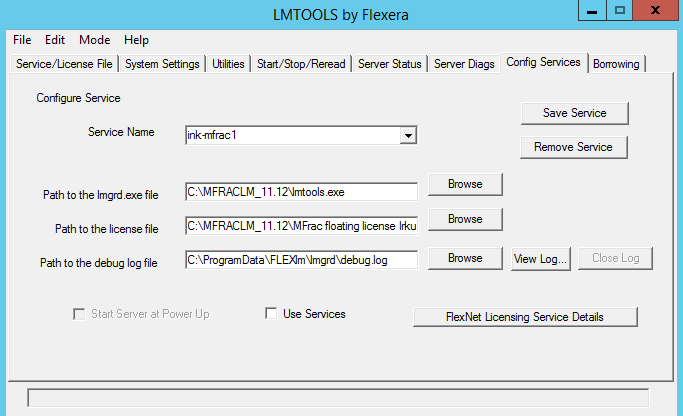The image size is (683, 416).
Task: Click the greyed-out Close Log button
Action: 615,258
